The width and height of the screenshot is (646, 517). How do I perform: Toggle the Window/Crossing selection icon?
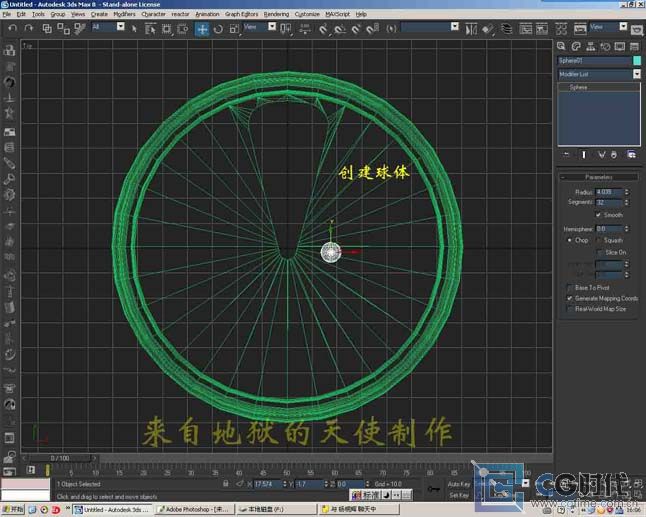click(183, 29)
